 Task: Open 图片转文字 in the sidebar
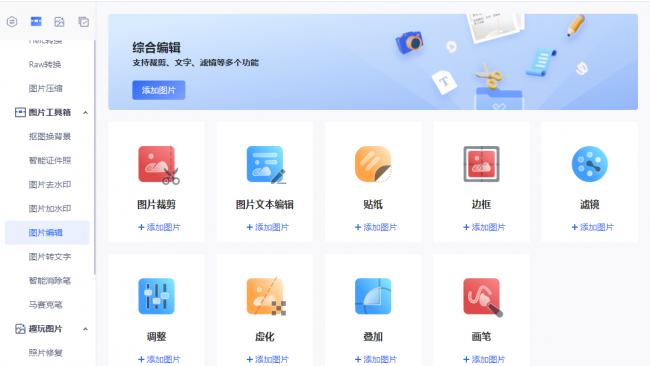pyautogui.click(x=50, y=257)
